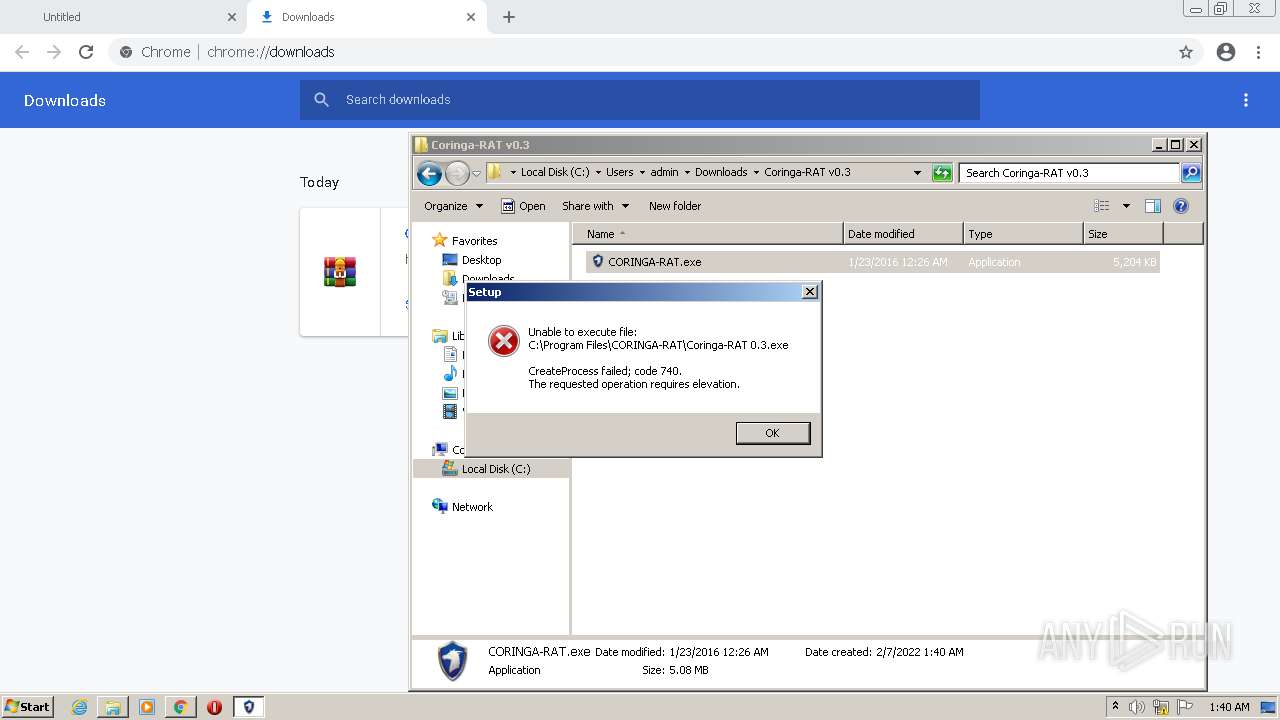Select Local Disk (C:) in address breadcrumb
1280x720 pixels.
(x=555, y=172)
